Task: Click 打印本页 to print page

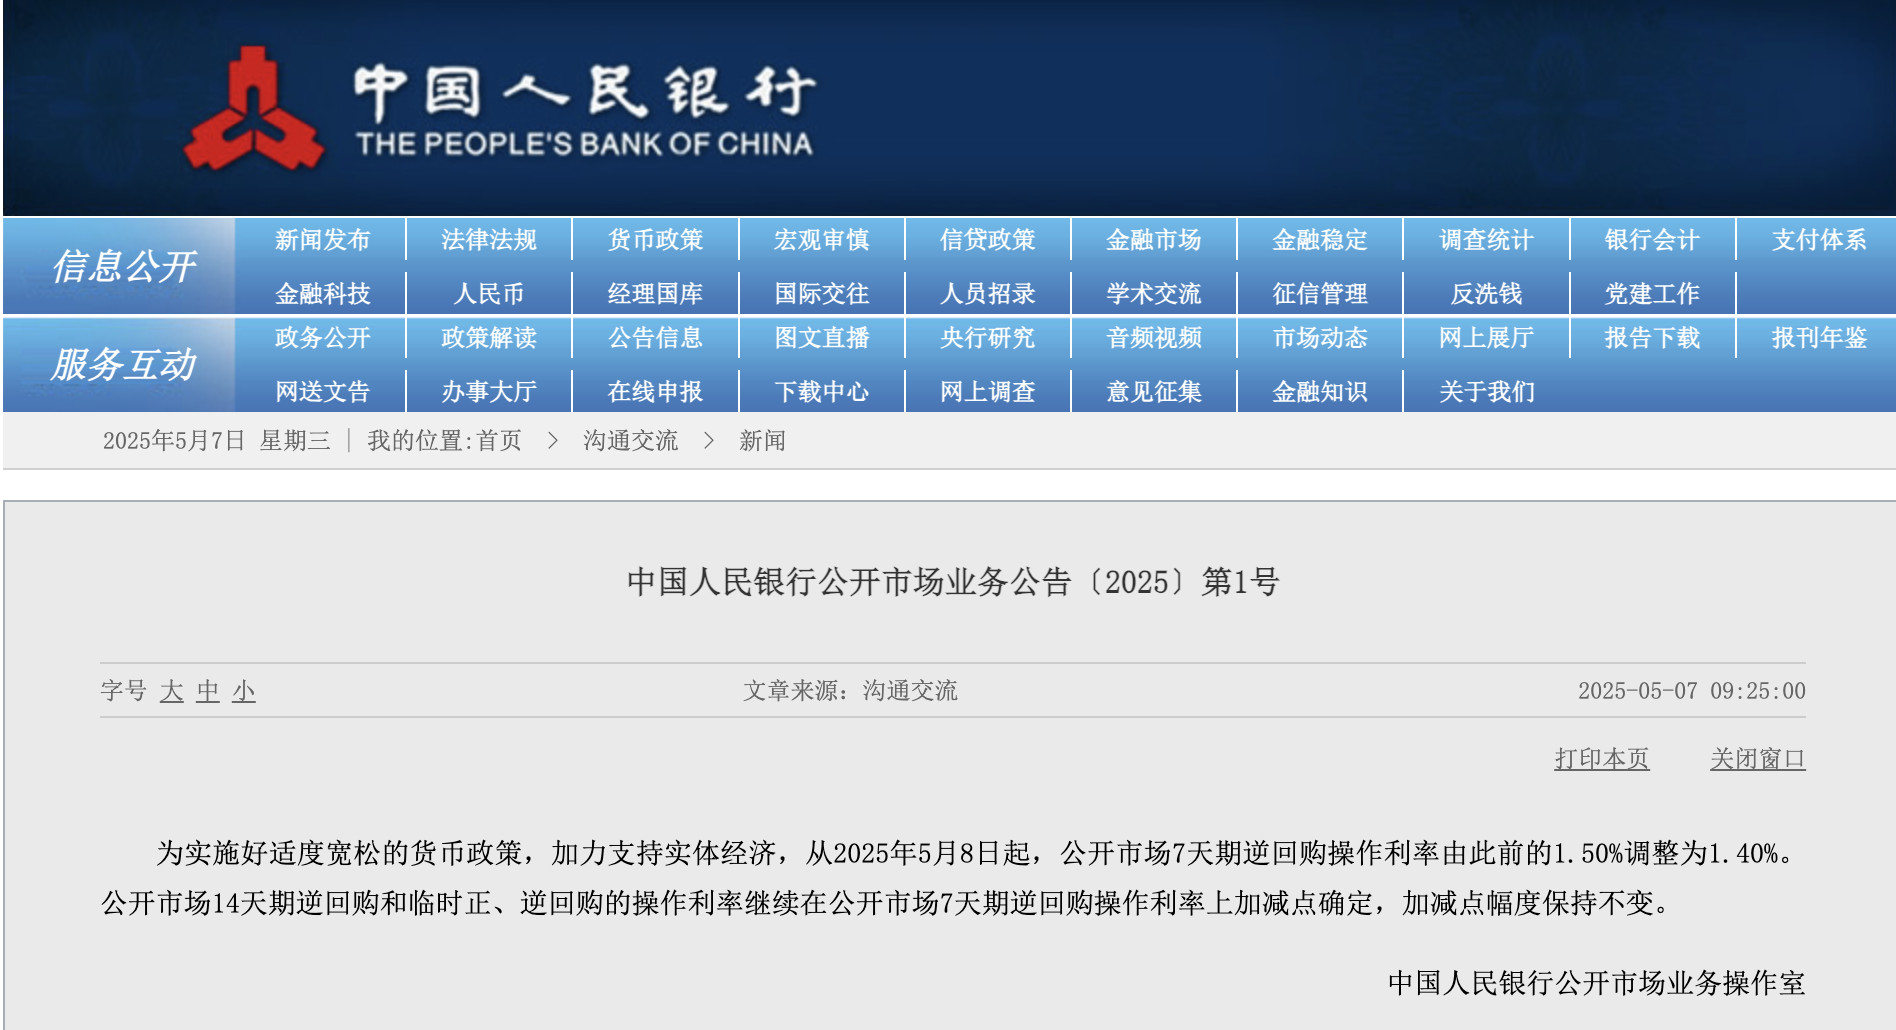Action: click(x=1601, y=759)
